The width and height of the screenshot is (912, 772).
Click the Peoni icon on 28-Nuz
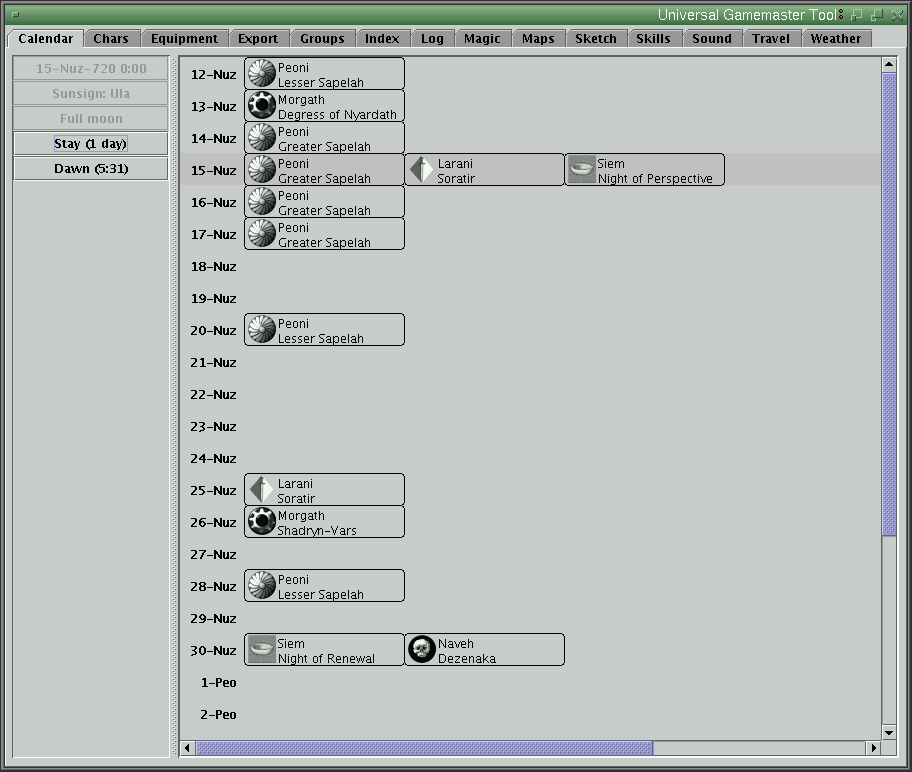coord(262,585)
